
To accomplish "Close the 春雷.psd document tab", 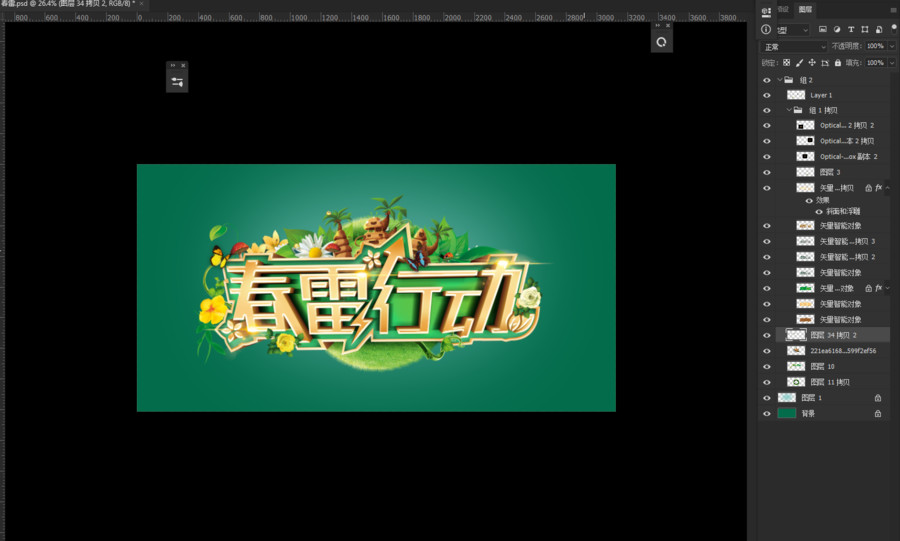I will tap(142, 3).
